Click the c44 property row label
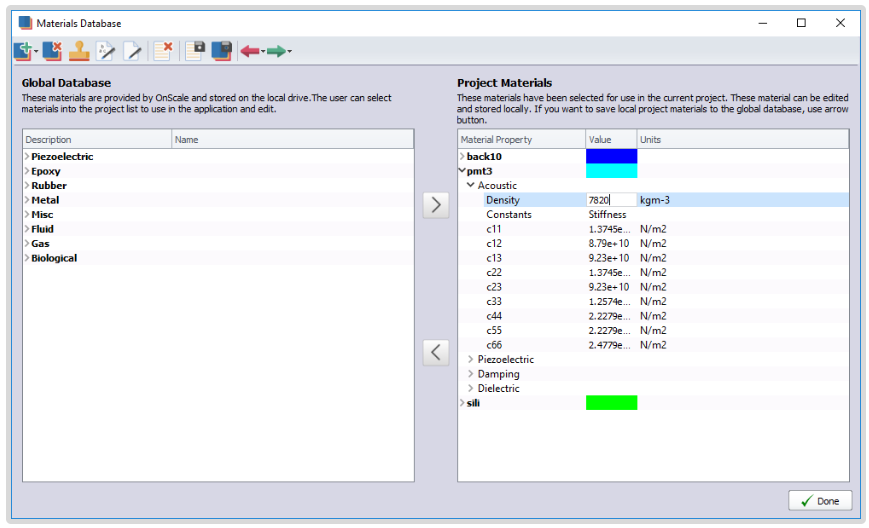The image size is (869, 528). click(x=494, y=316)
